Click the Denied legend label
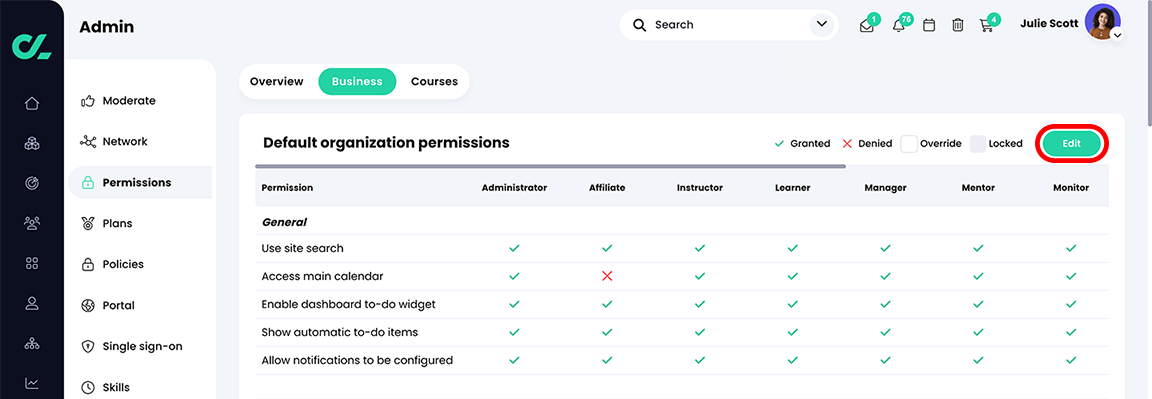Viewport: 1152px width, 399px height. (875, 144)
